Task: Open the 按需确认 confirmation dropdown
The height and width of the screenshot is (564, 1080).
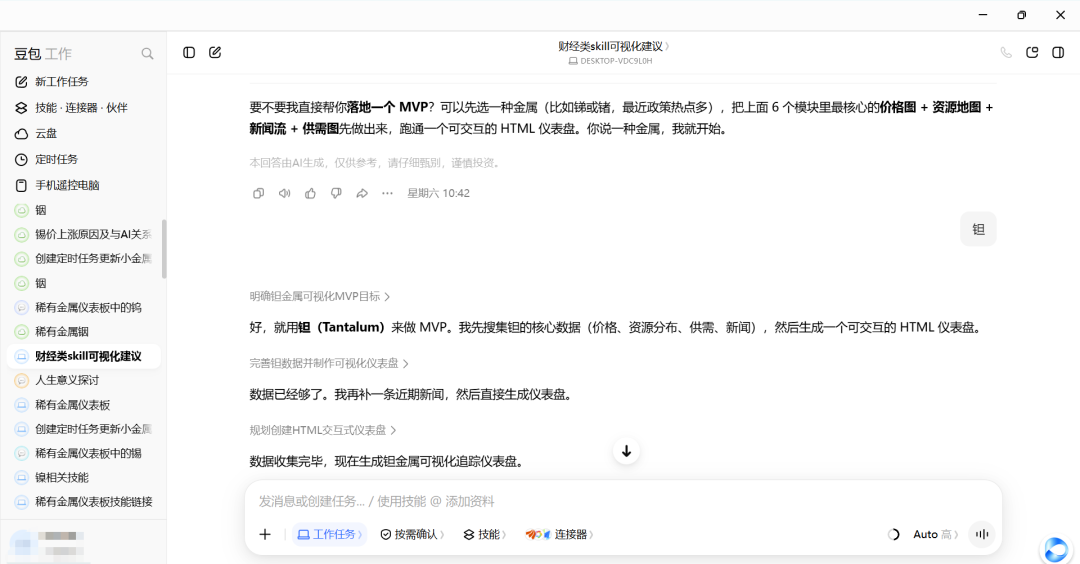Action: pos(412,534)
